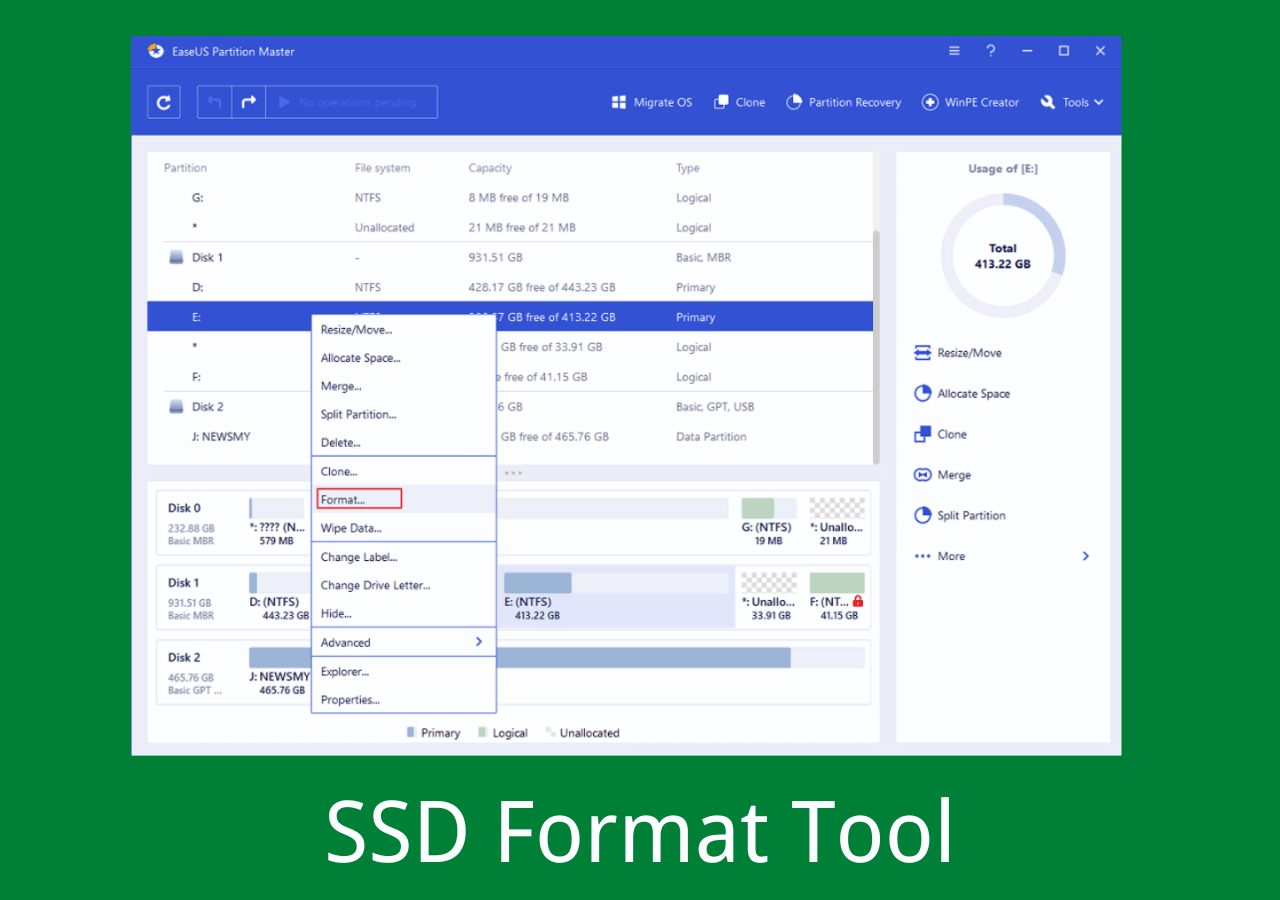Expand the Tools dropdown

click(1072, 102)
